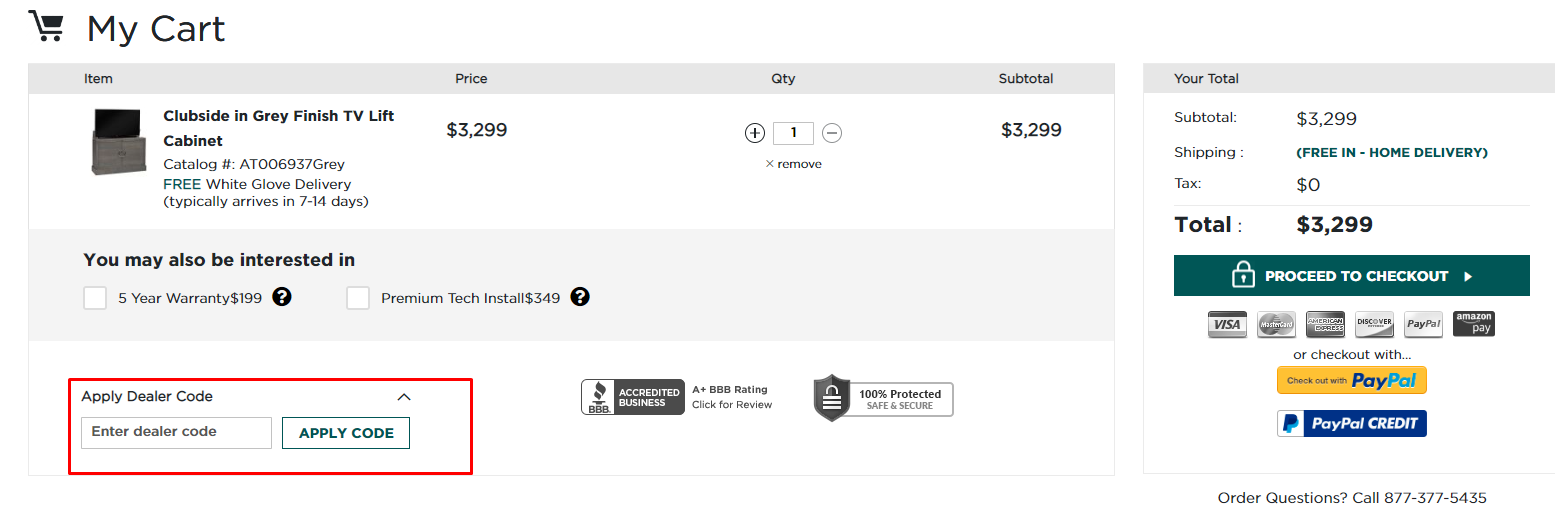
Task: Decrease quantity with the minus icon
Action: click(832, 133)
